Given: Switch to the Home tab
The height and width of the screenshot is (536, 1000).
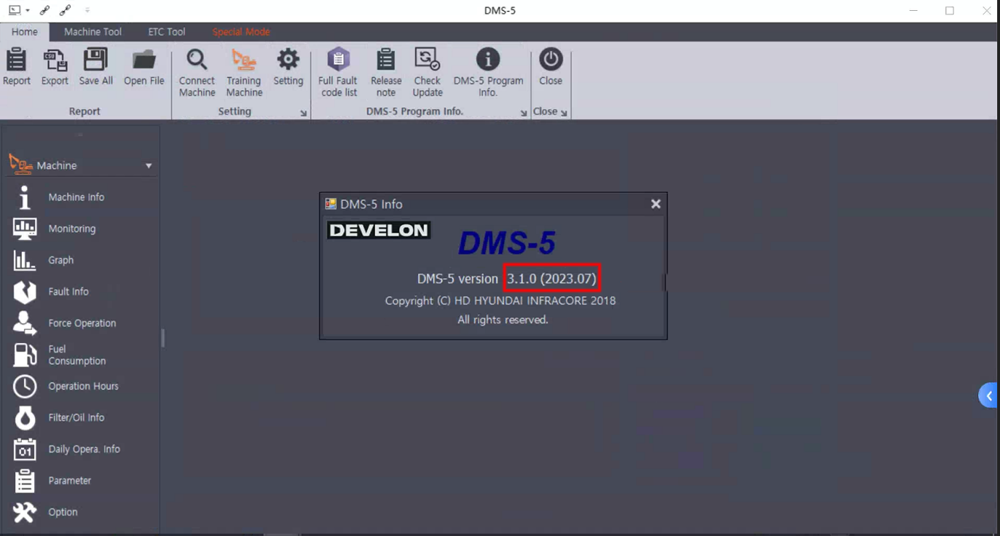Looking at the screenshot, I should pos(24,32).
